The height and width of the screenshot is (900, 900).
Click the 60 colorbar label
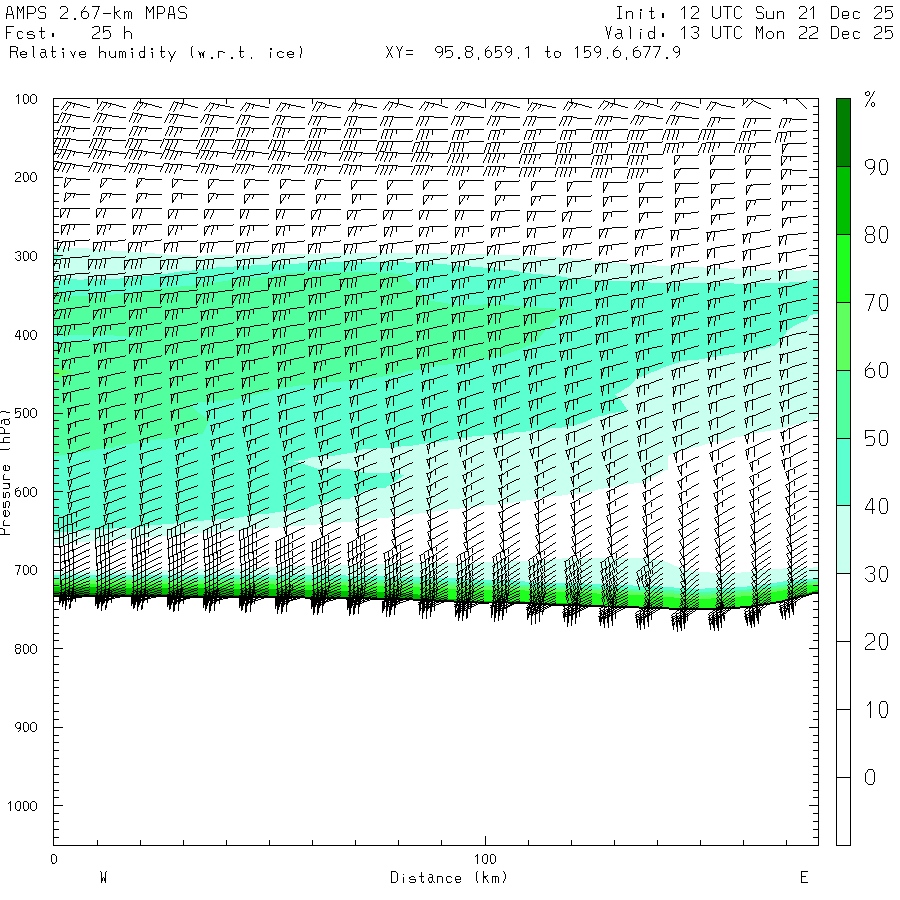(x=876, y=370)
